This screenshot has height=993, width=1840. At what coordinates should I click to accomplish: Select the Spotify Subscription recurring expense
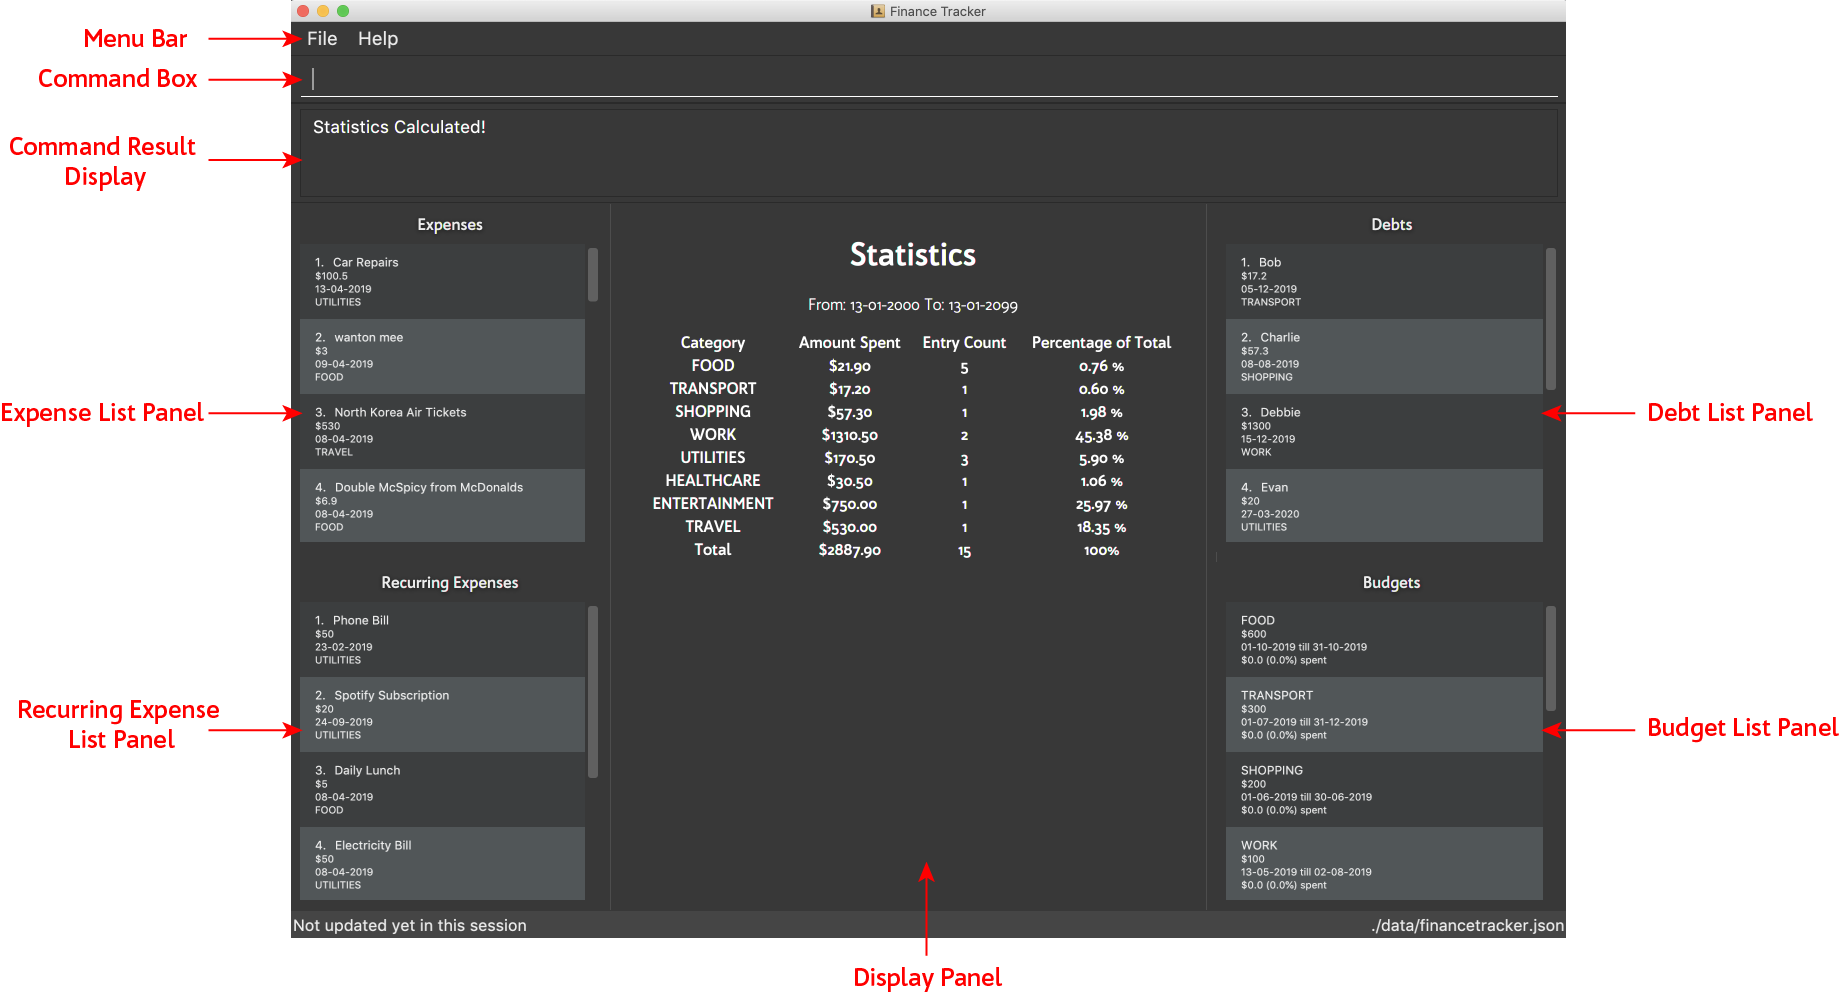pyautogui.click(x=442, y=714)
